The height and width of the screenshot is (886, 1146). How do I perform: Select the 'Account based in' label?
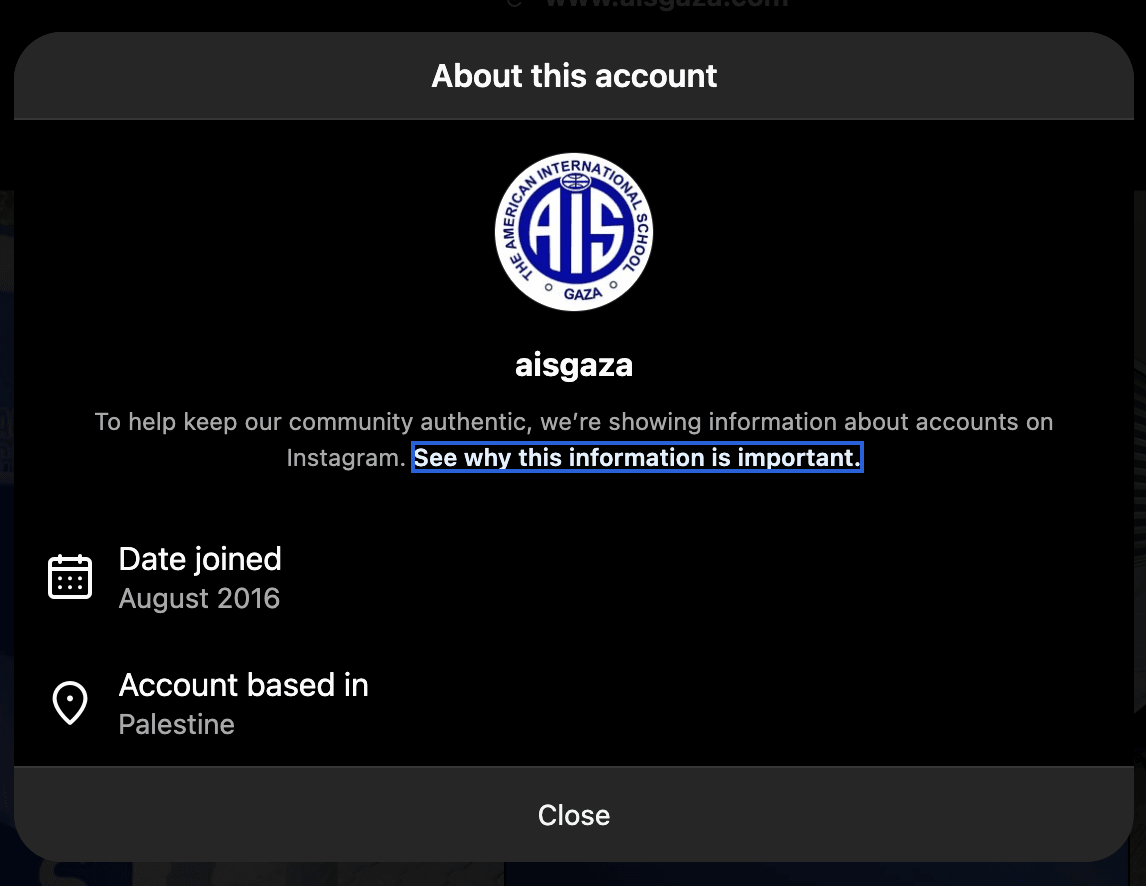pos(243,685)
